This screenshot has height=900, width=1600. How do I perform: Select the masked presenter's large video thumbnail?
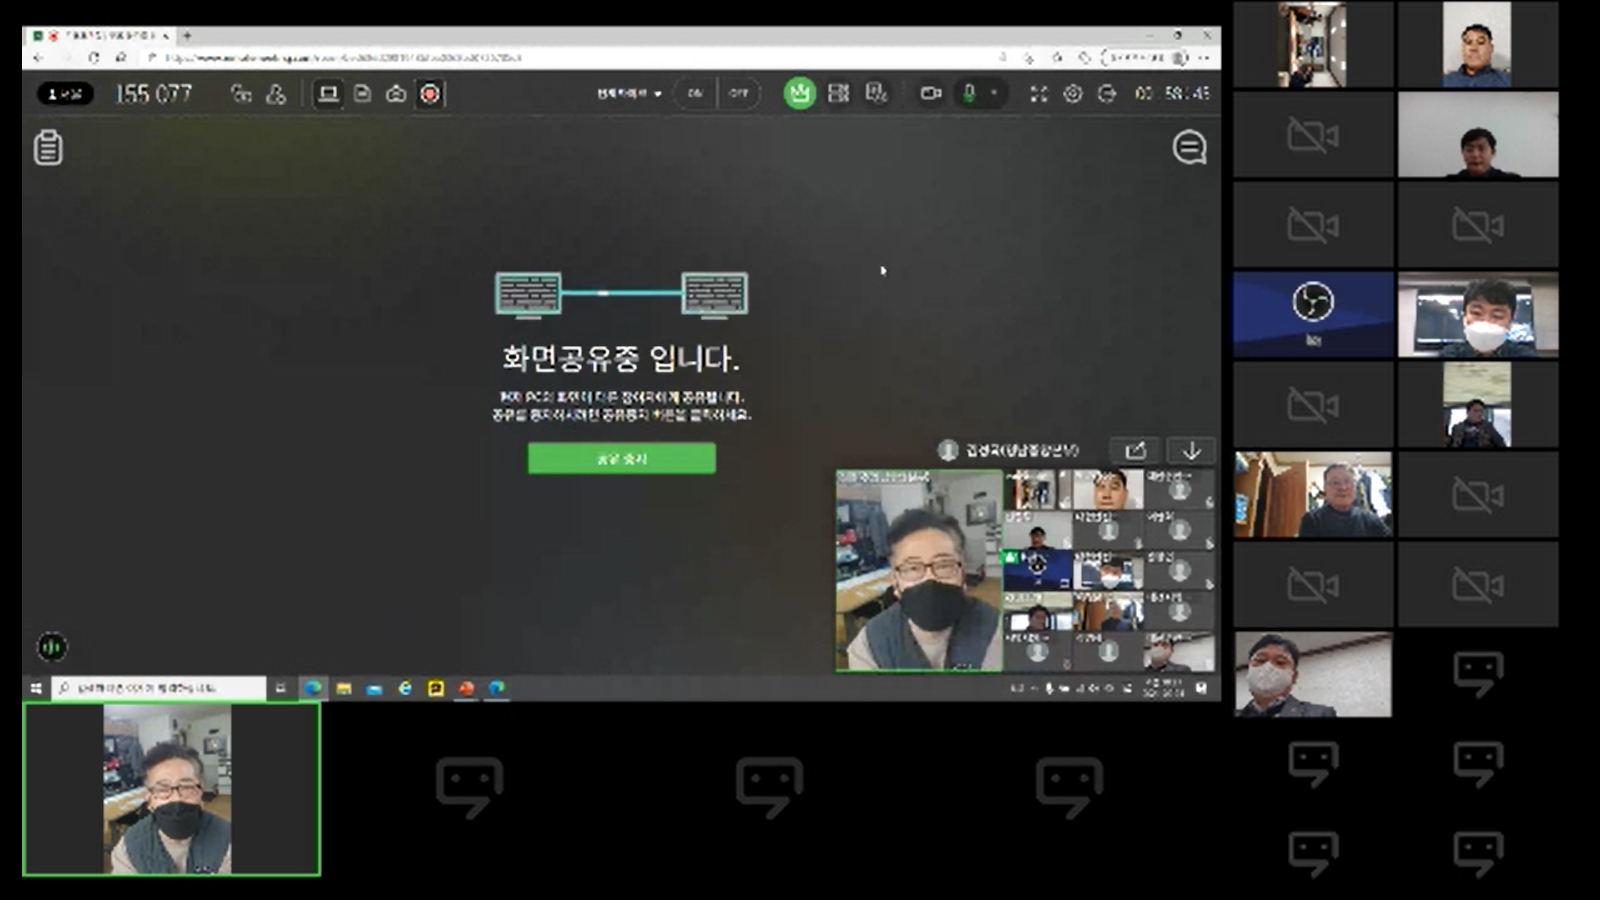[x=919, y=571]
